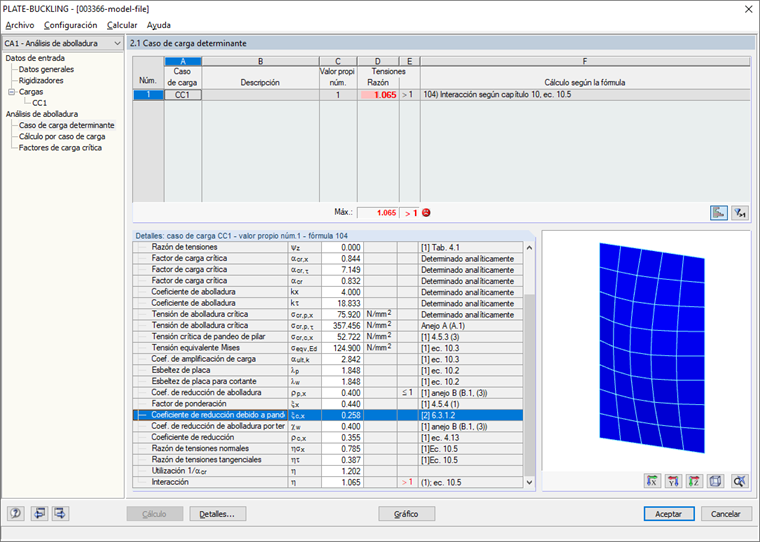
Task: Select the Coef. de amplificación de carga row
Action: [328, 359]
